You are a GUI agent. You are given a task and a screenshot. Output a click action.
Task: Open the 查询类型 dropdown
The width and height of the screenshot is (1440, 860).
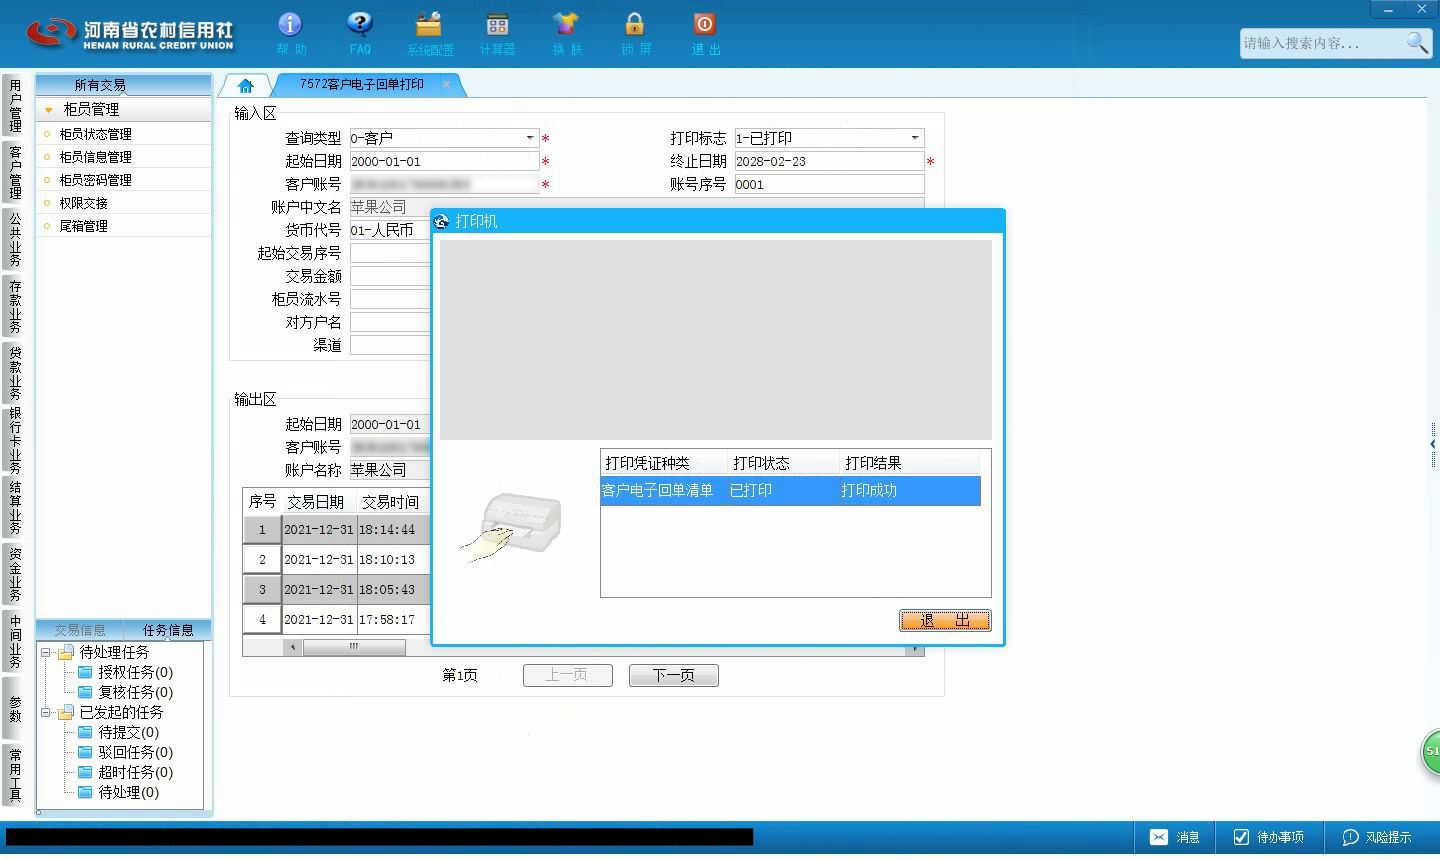click(x=530, y=138)
